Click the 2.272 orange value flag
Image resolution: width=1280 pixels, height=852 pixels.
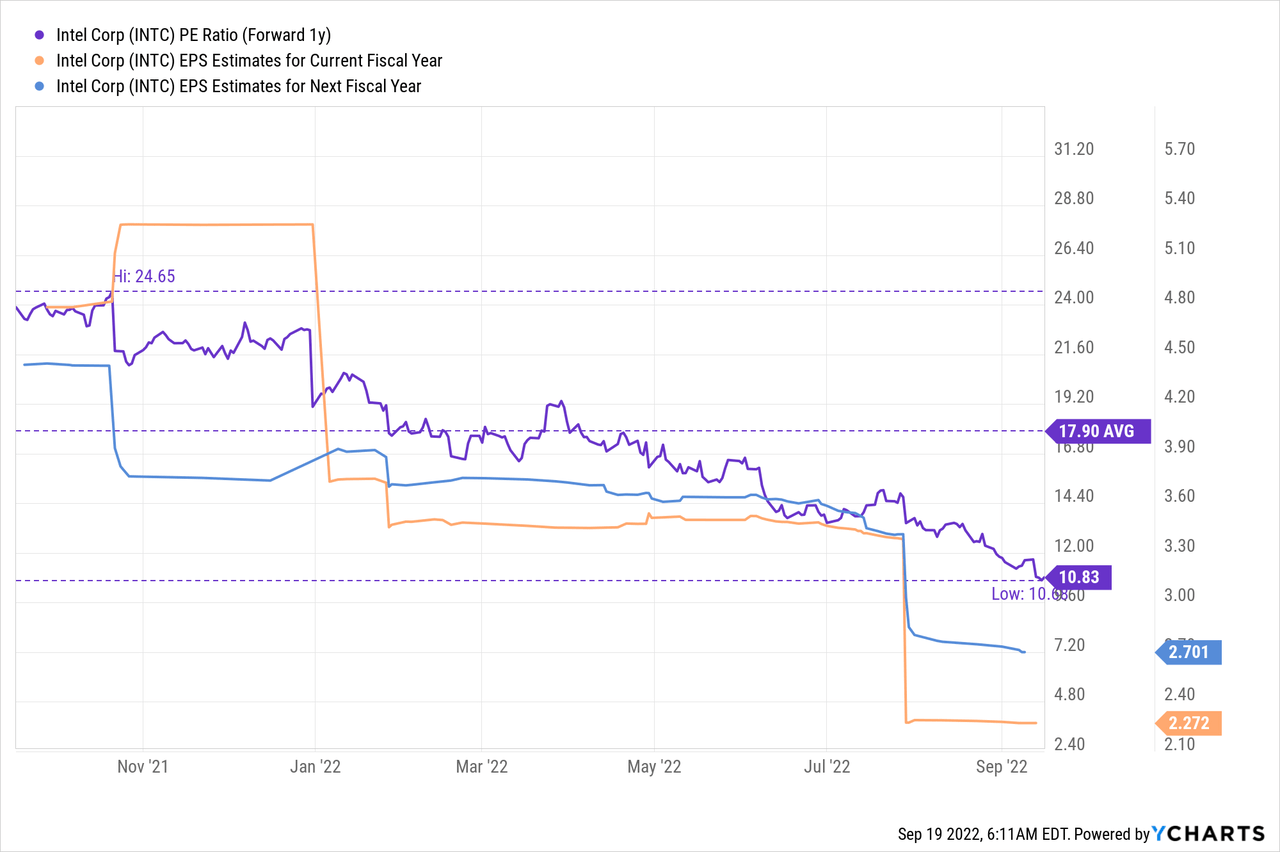pyautogui.click(x=1188, y=723)
